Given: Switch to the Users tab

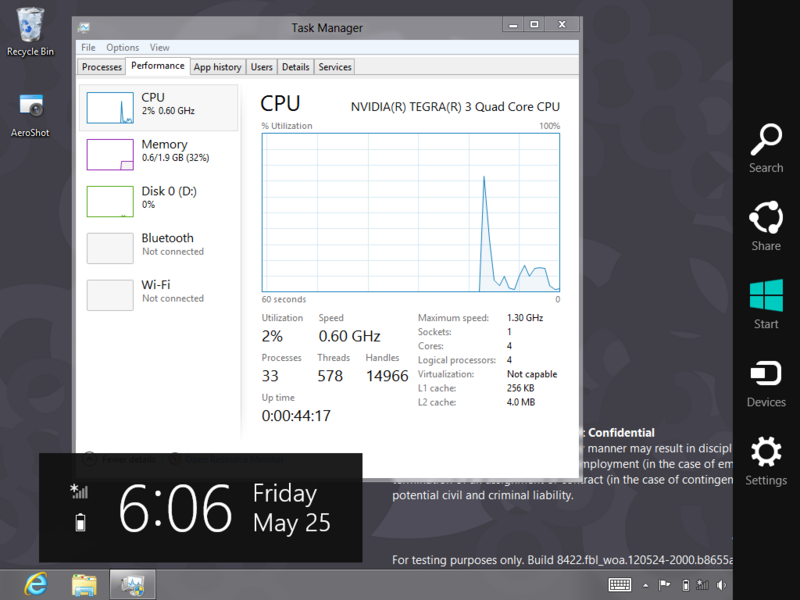Looking at the screenshot, I should click(262, 67).
